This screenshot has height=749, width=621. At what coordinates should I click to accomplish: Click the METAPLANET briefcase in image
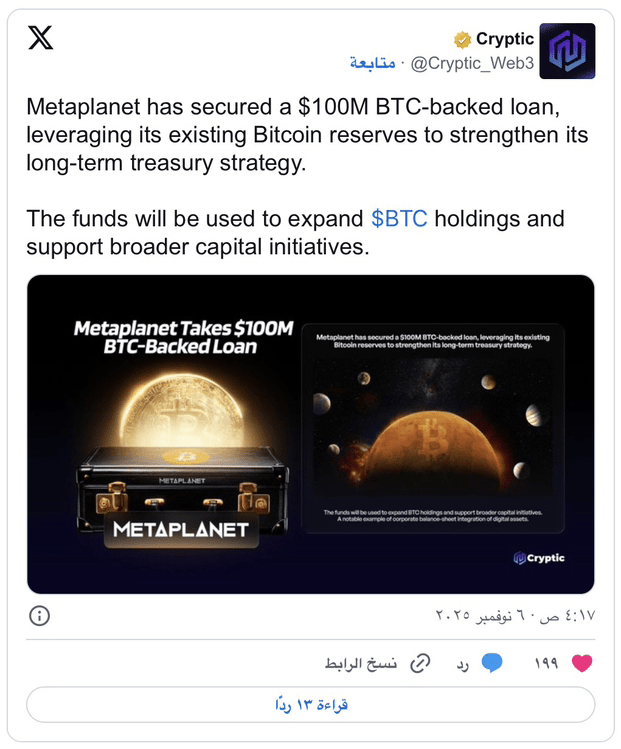183,492
